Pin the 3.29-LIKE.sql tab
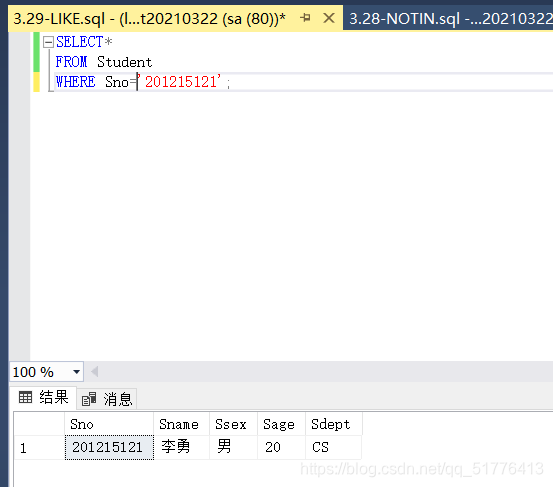The image size is (553, 487). click(x=305, y=18)
